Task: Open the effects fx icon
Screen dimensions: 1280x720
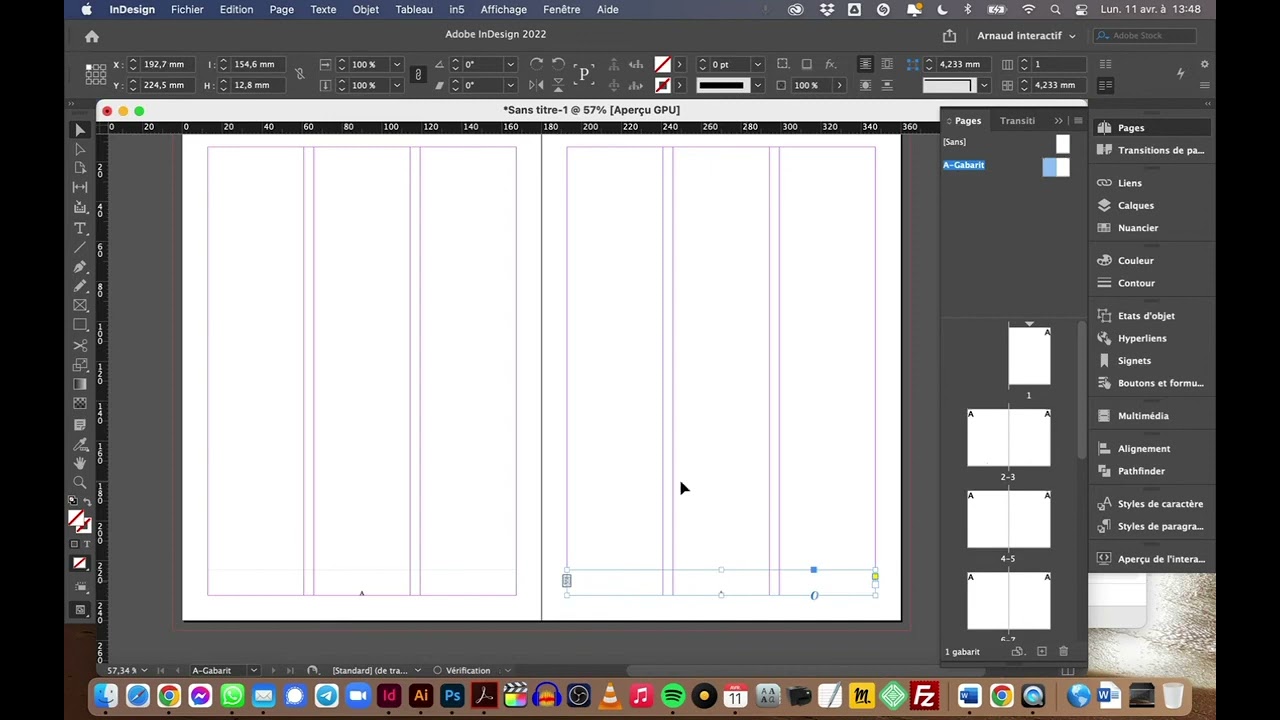Action: coord(830,64)
